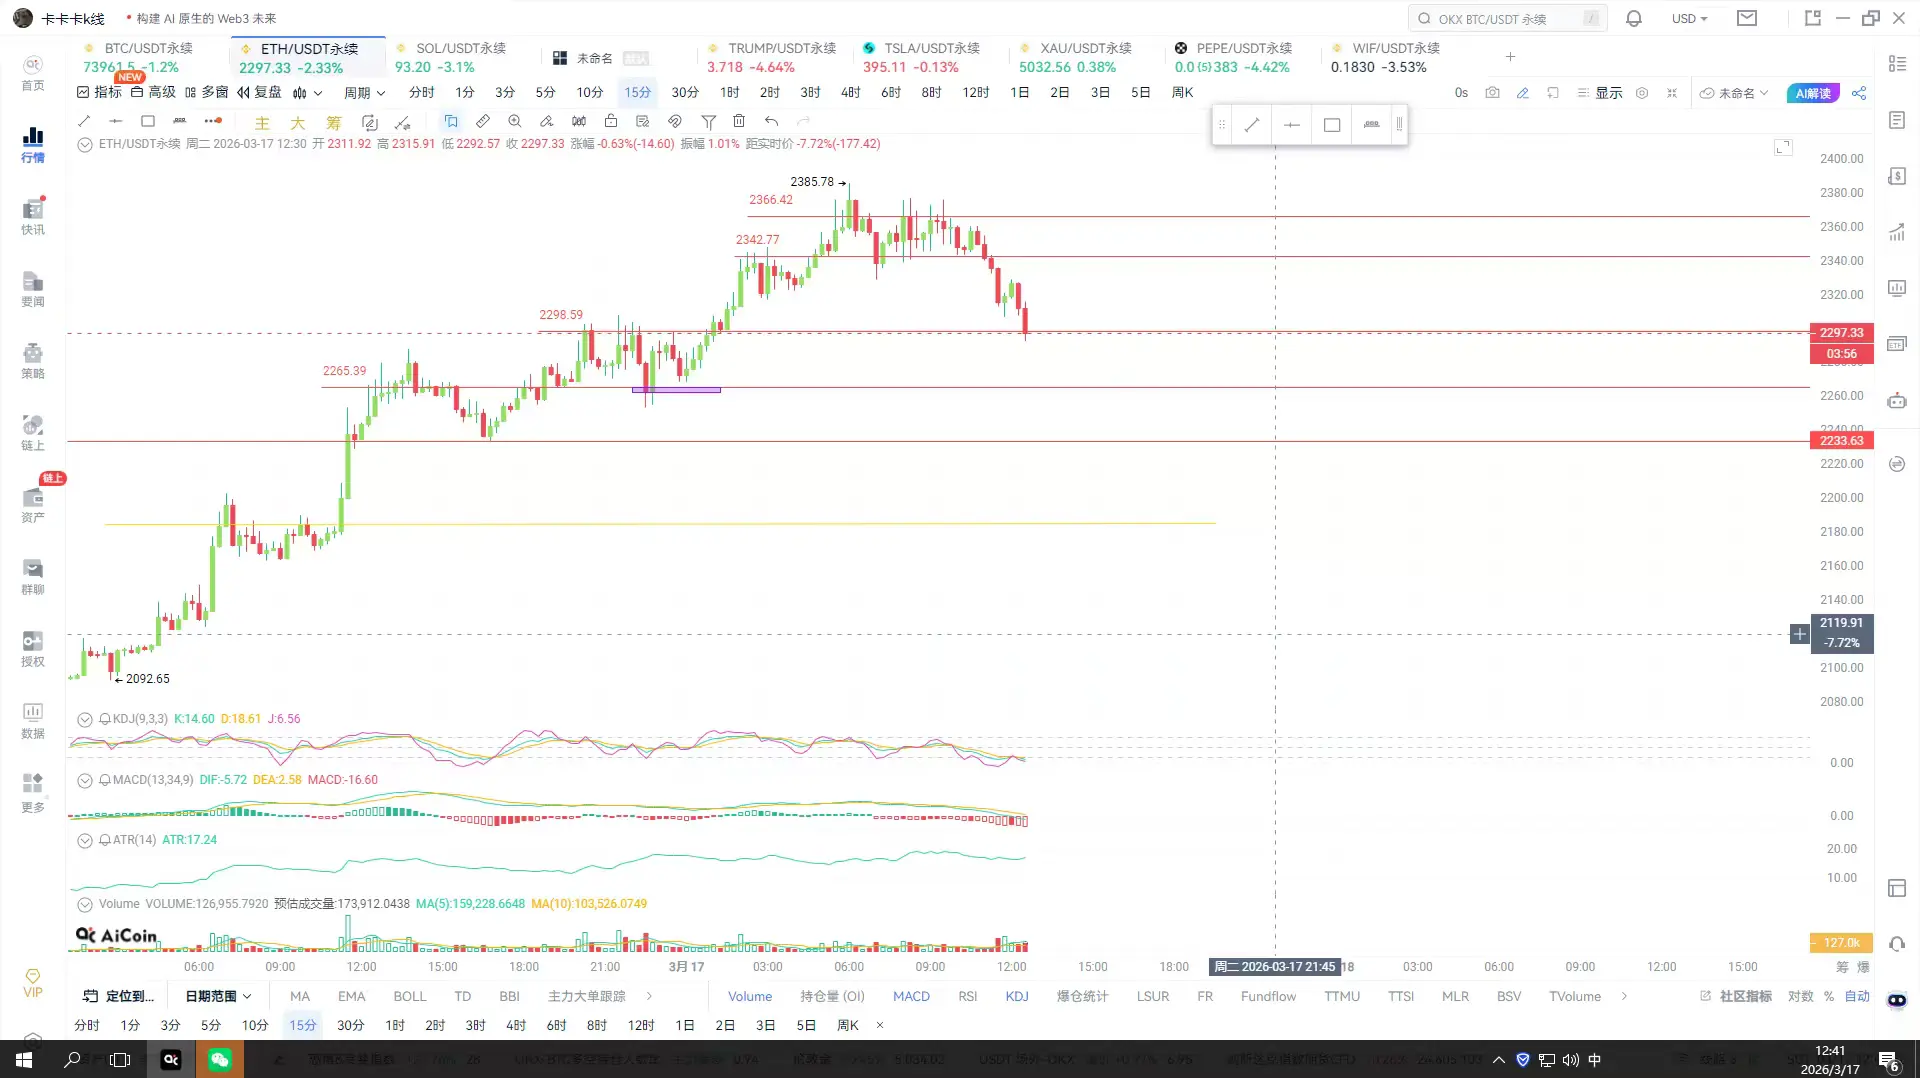This screenshot has width=1920, height=1078.
Task: Open candlestick chart type dropdown
Action: (307, 93)
